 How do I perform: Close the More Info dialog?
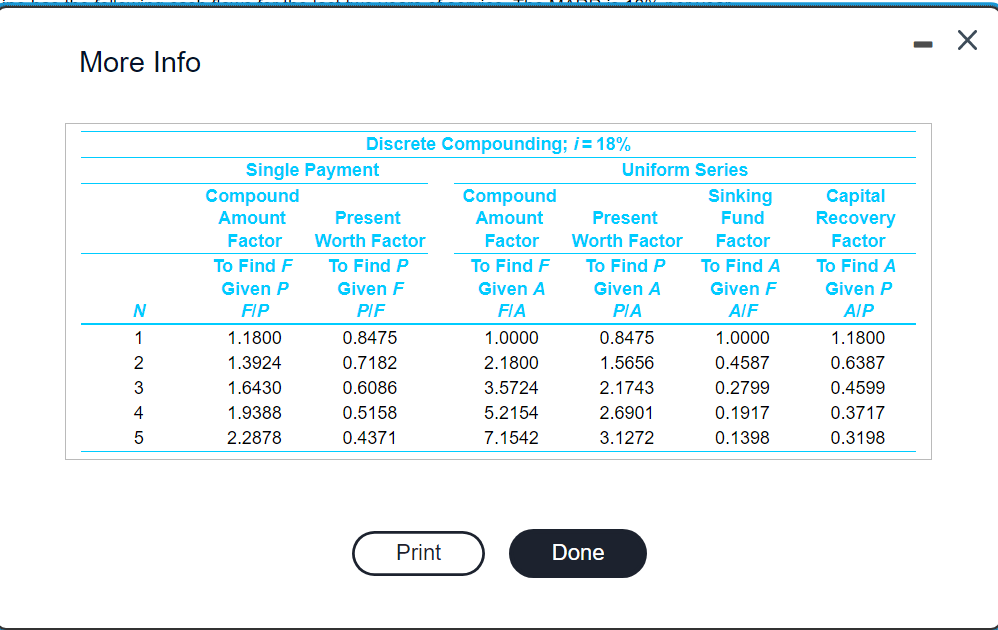pos(966,41)
